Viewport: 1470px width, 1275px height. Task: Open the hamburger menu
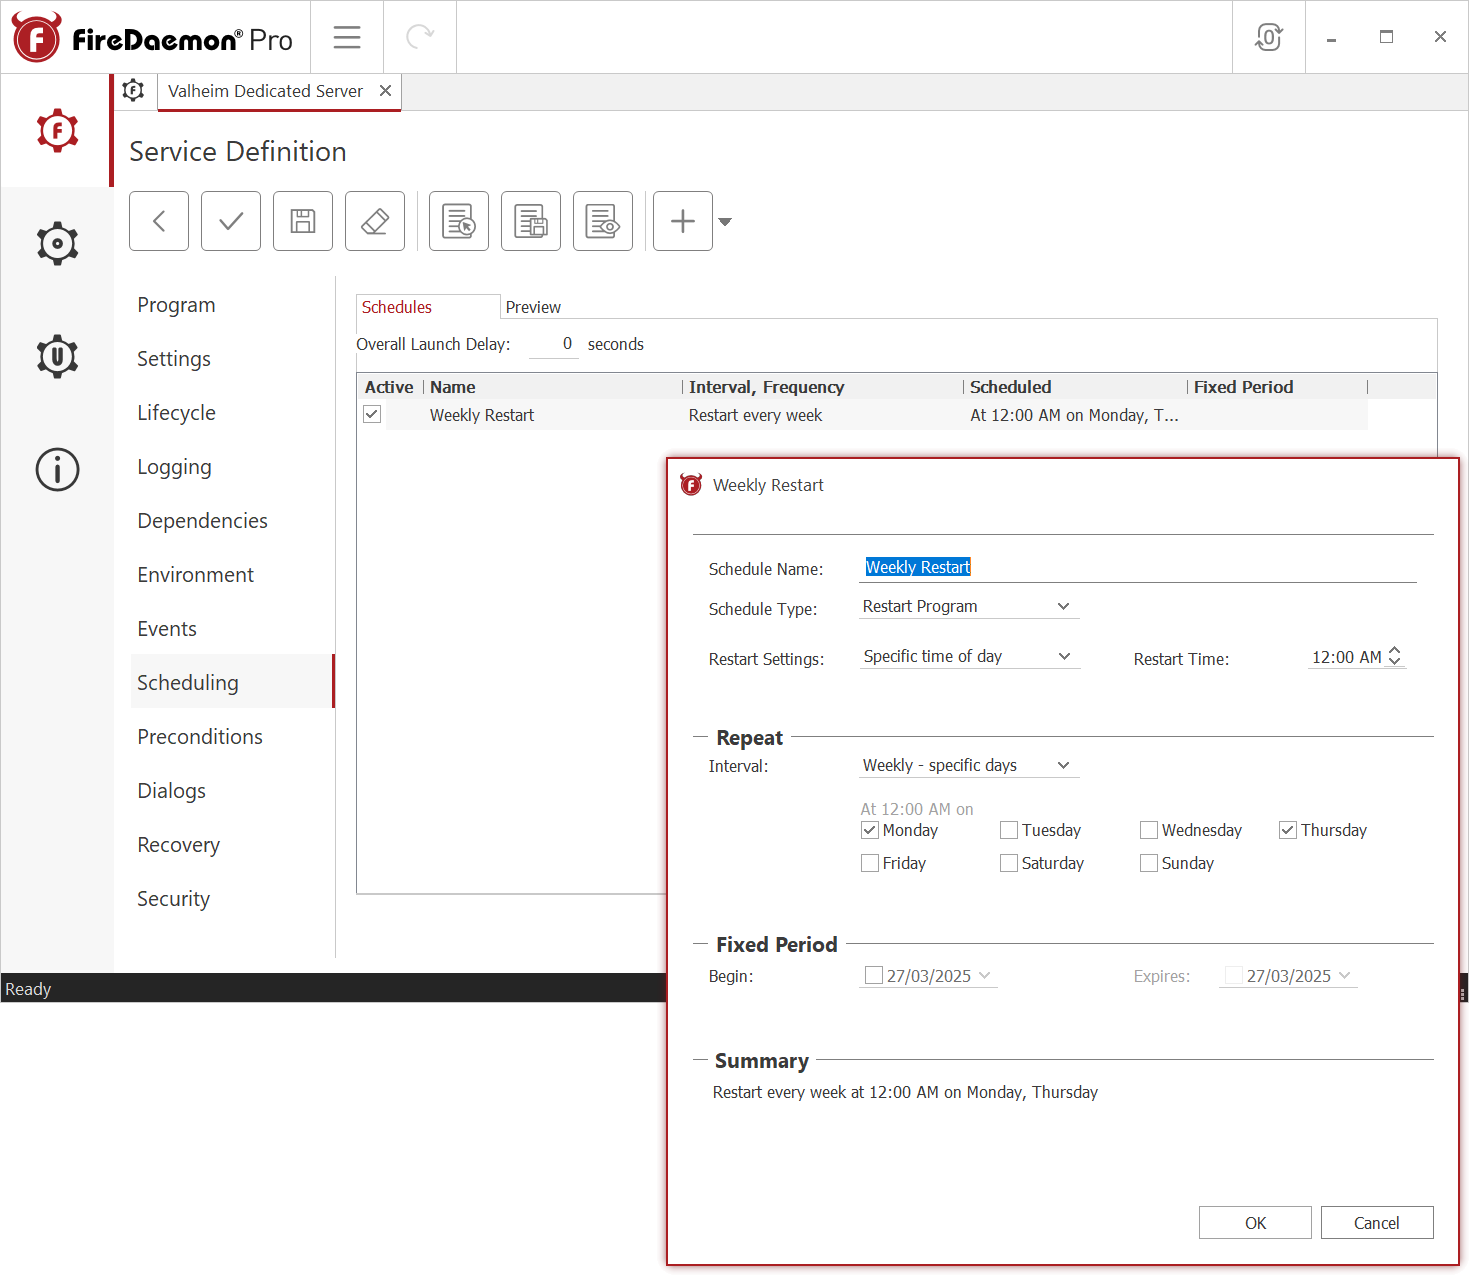(347, 37)
